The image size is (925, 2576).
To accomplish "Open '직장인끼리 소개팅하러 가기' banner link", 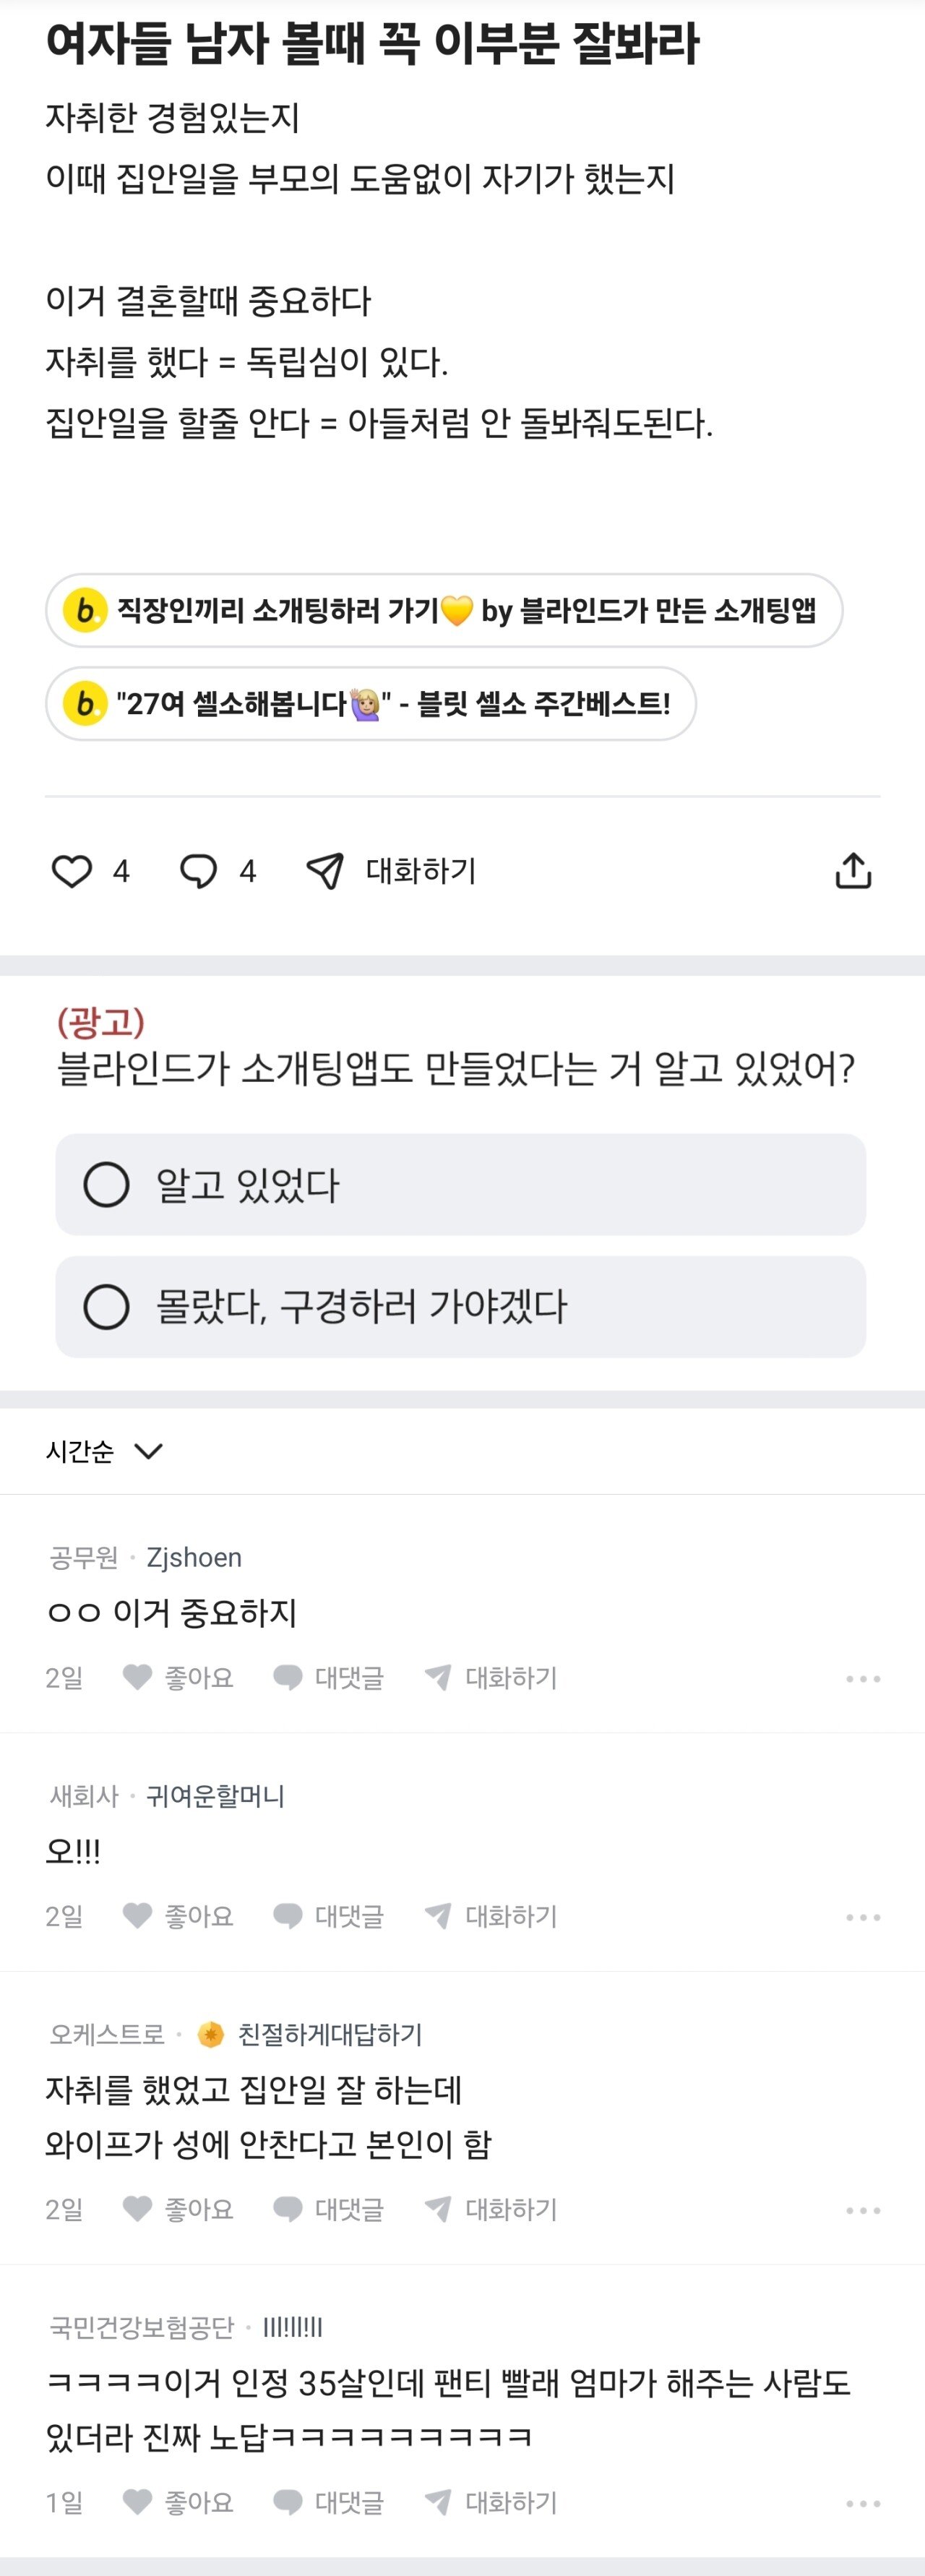I will (443, 610).
